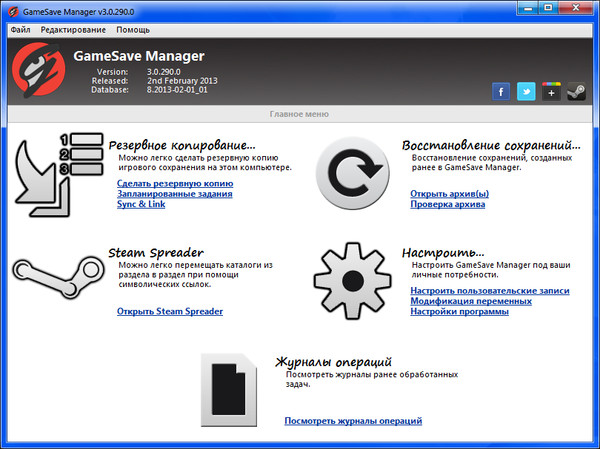Open the Помощь menu

133,30
